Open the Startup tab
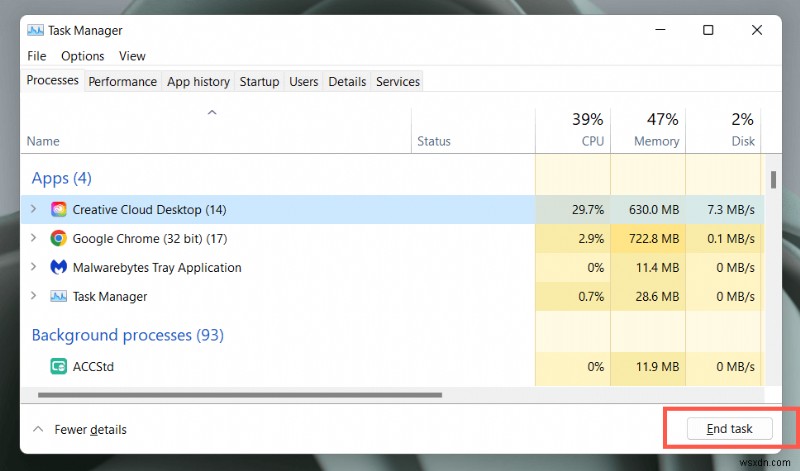 259,82
